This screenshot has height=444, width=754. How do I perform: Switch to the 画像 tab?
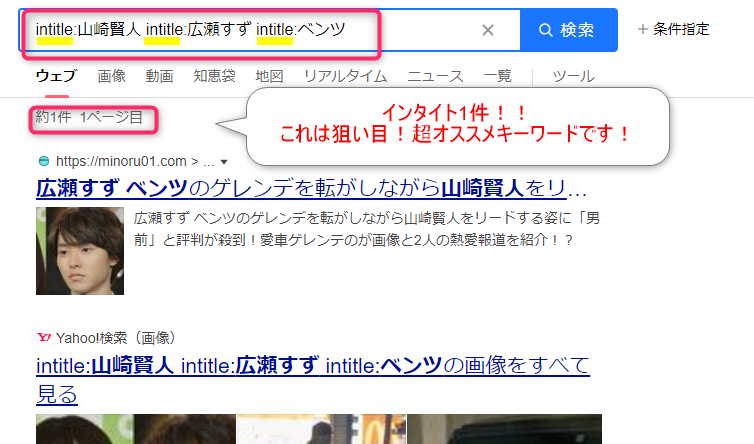pyautogui.click(x=112, y=76)
